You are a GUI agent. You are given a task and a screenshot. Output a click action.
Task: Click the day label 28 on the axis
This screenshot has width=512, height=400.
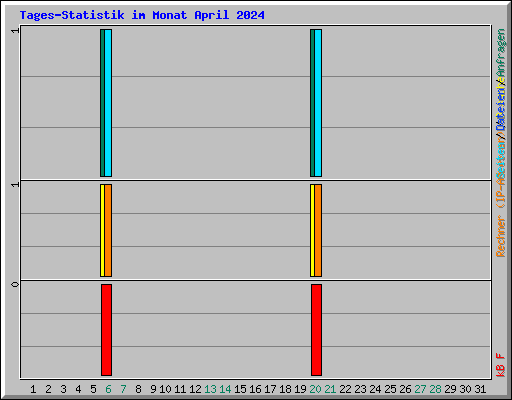435,389
